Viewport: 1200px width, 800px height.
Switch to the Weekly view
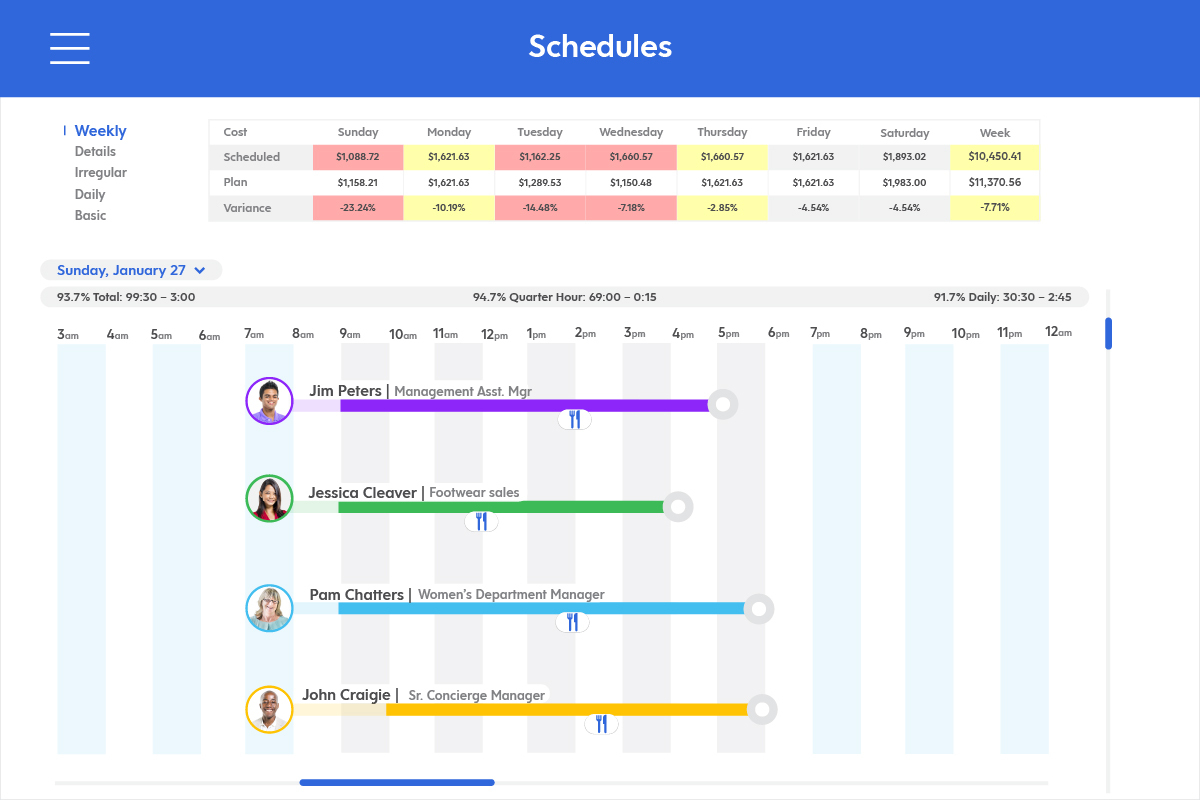[100, 131]
